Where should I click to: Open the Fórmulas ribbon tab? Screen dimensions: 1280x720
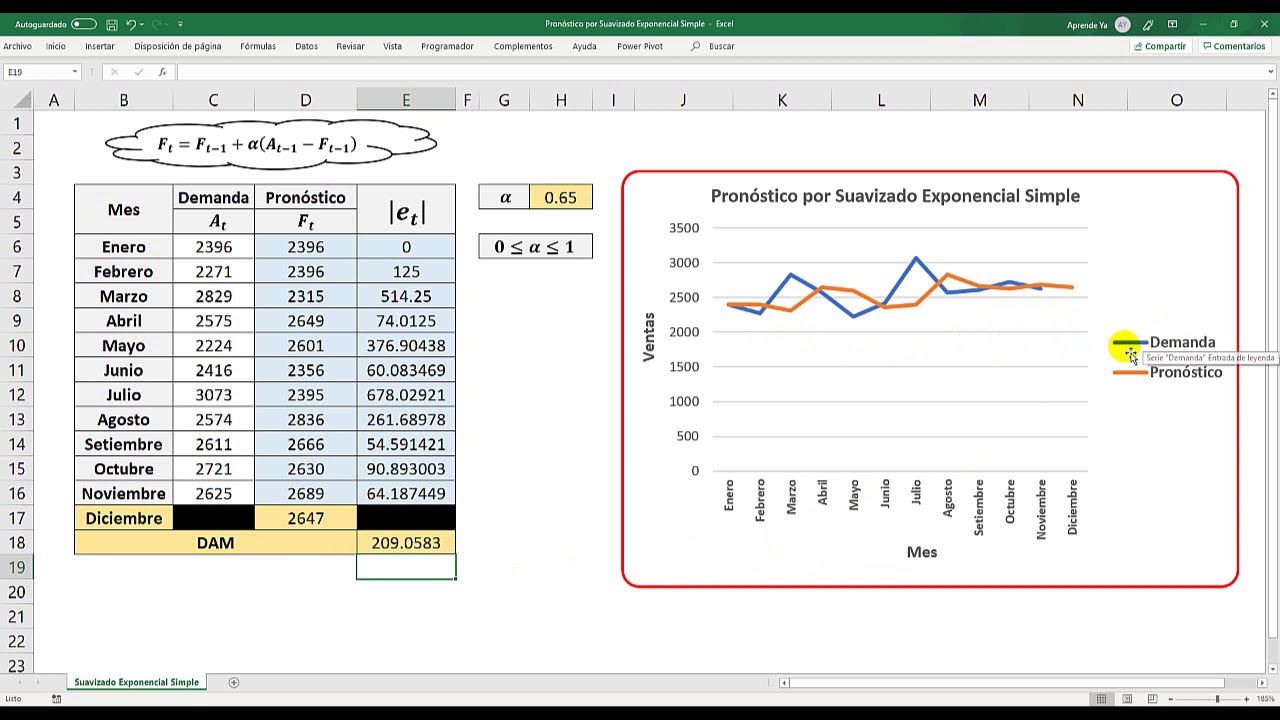coord(258,46)
